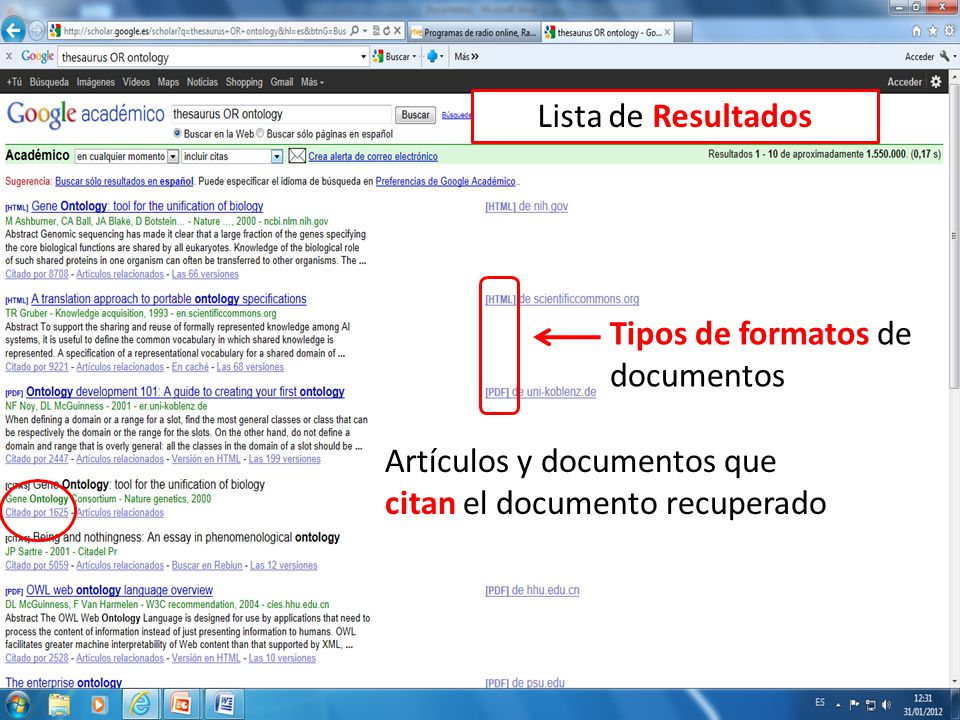Click the refresh icon in the address bar
The height and width of the screenshot is (720, 960).
pos(386,31)
